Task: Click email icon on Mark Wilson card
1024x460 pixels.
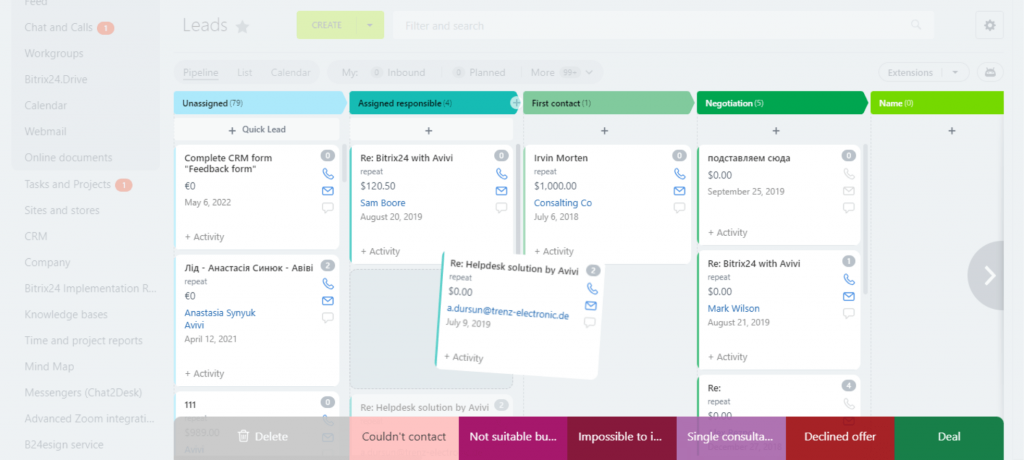Action: tap(849, 296)
